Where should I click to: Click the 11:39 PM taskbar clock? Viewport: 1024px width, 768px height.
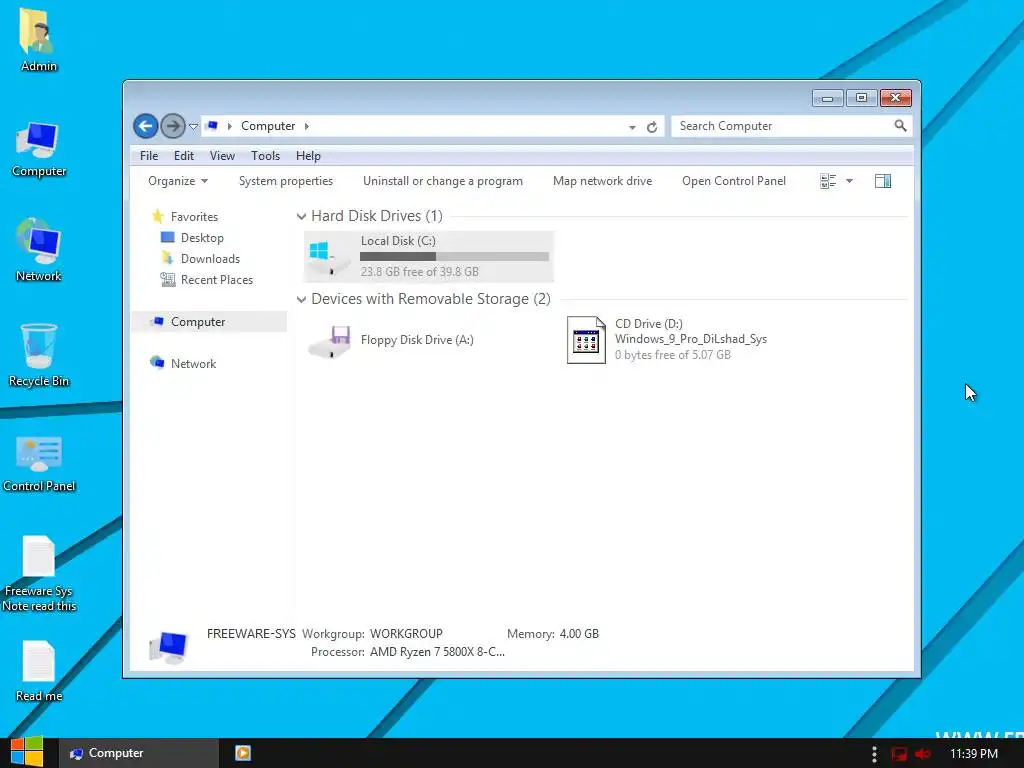pos(974,754)
